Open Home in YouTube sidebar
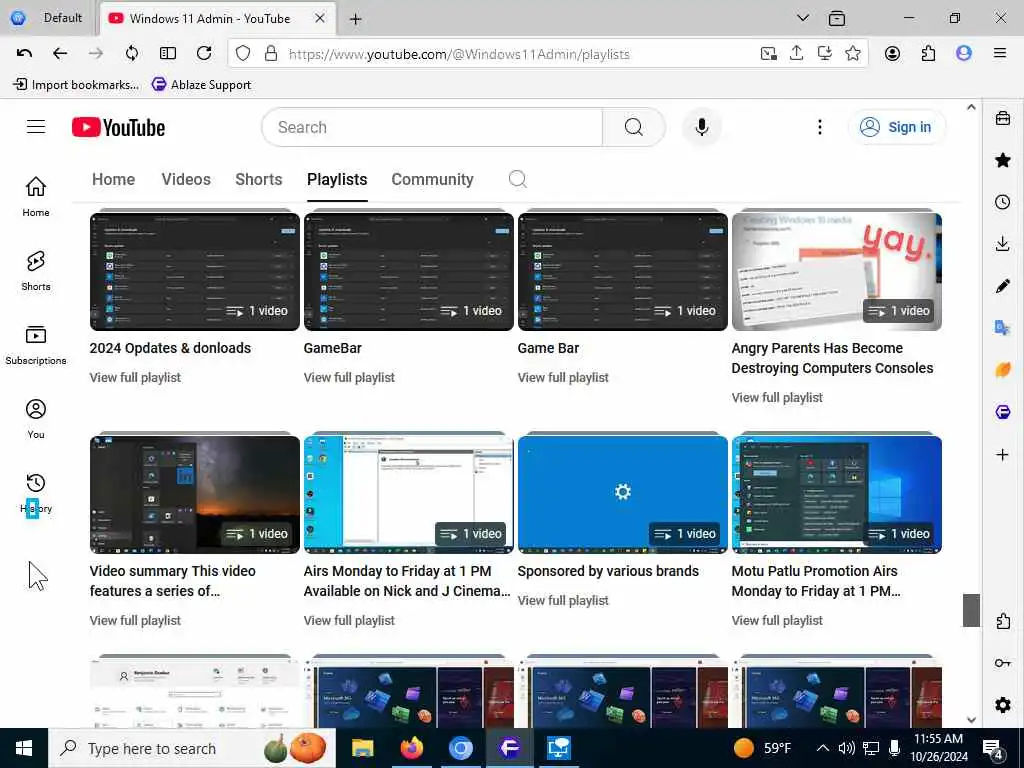 click(x=36, y=196)
